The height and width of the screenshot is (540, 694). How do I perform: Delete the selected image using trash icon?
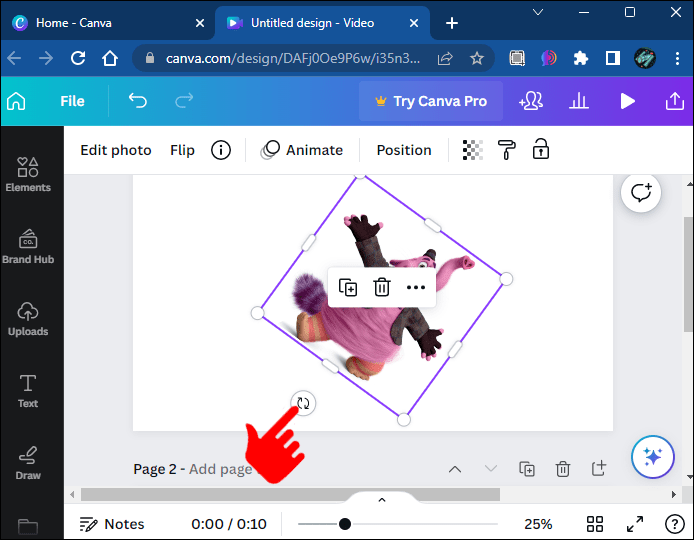(x=382, y=287)
